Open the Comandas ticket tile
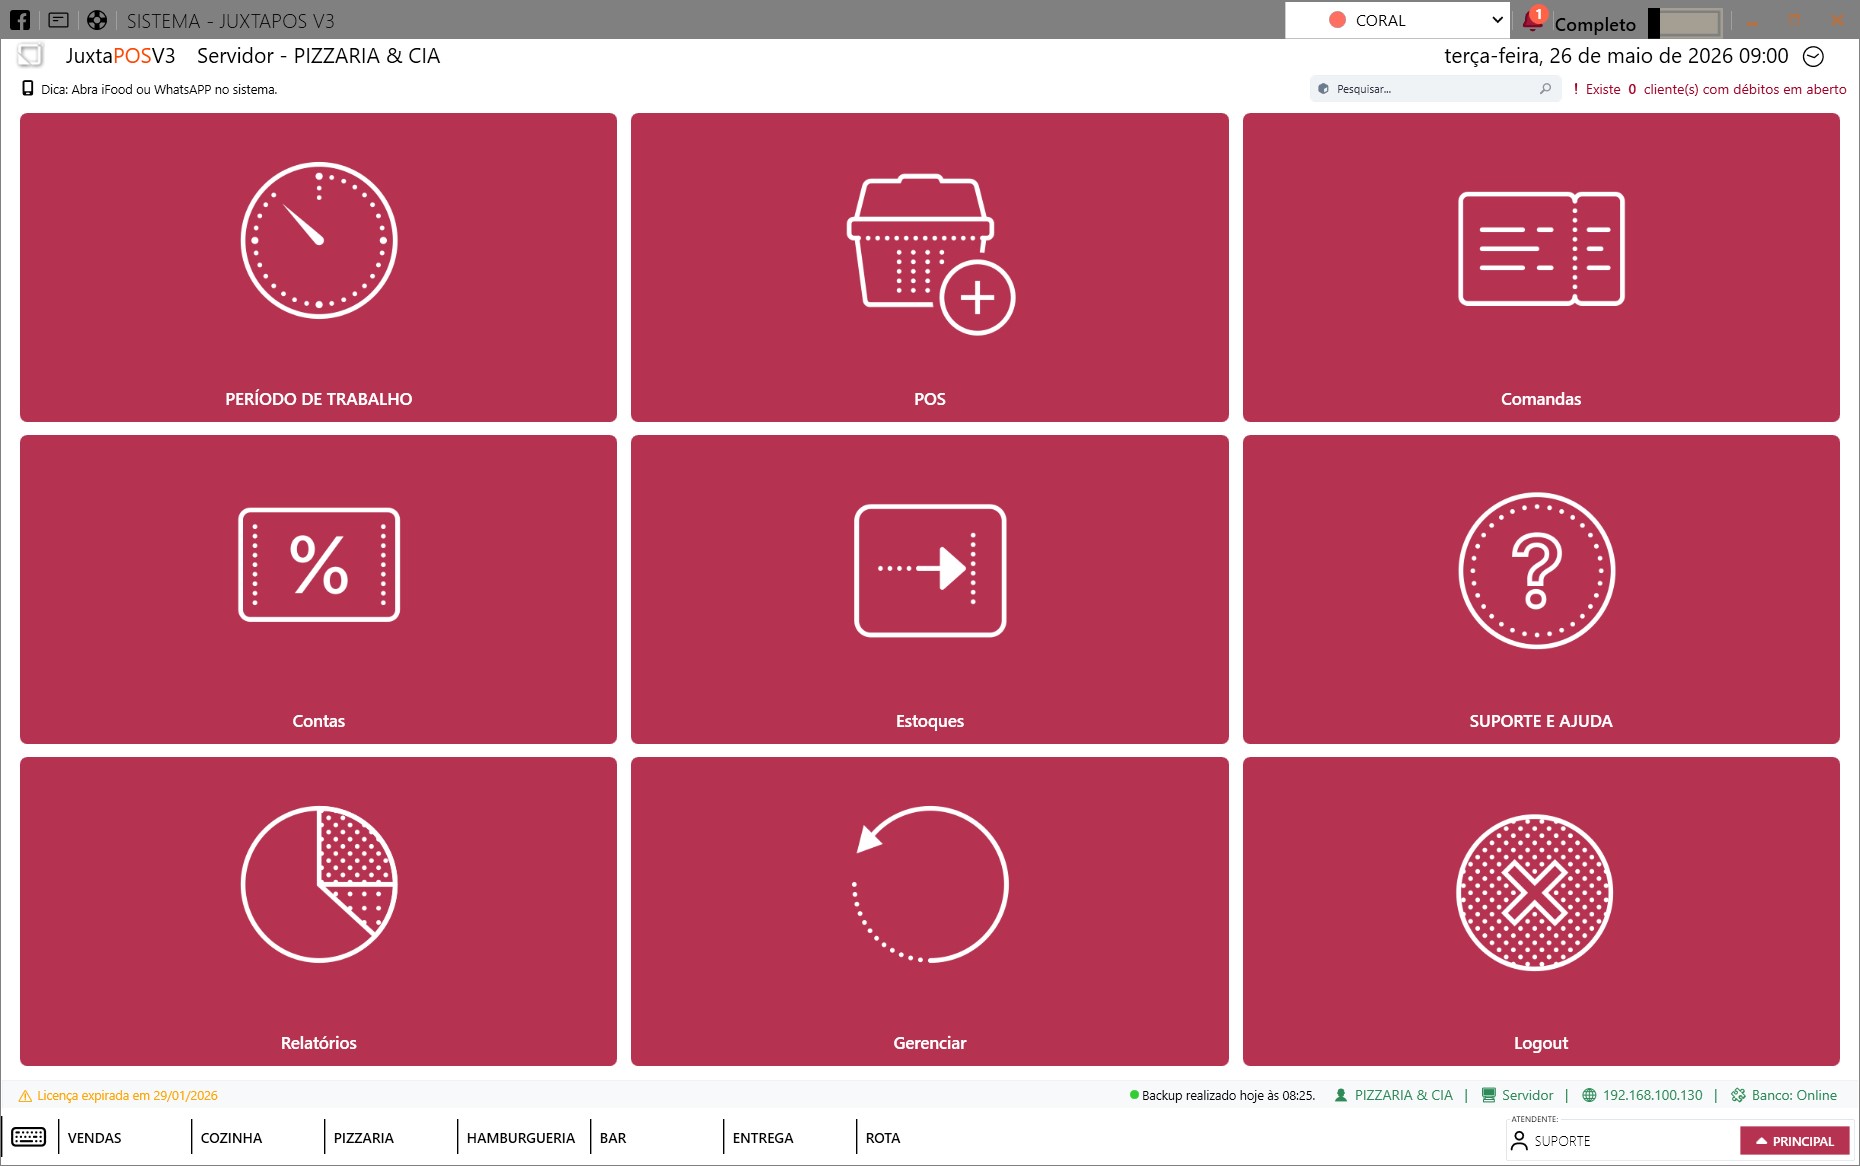Screen dimensions: 1860x1166 pos(1541,267)
